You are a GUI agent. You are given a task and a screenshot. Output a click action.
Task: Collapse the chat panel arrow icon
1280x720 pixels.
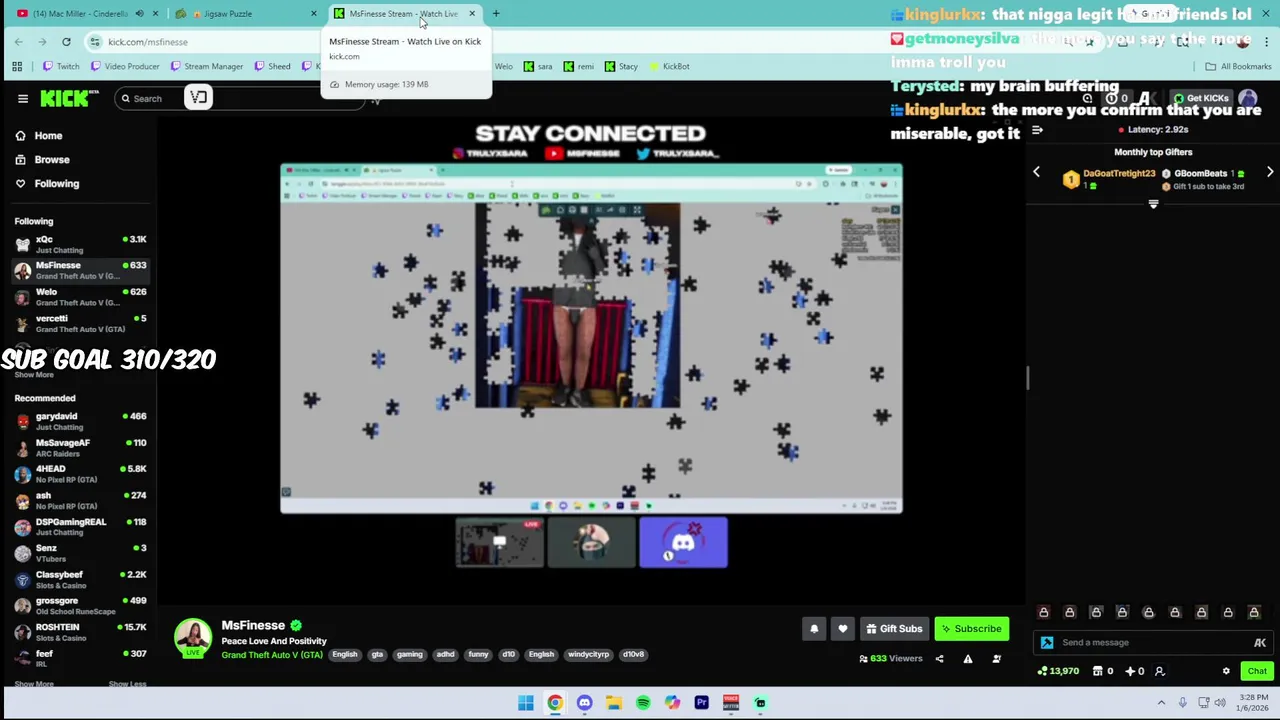point(1037,130)
